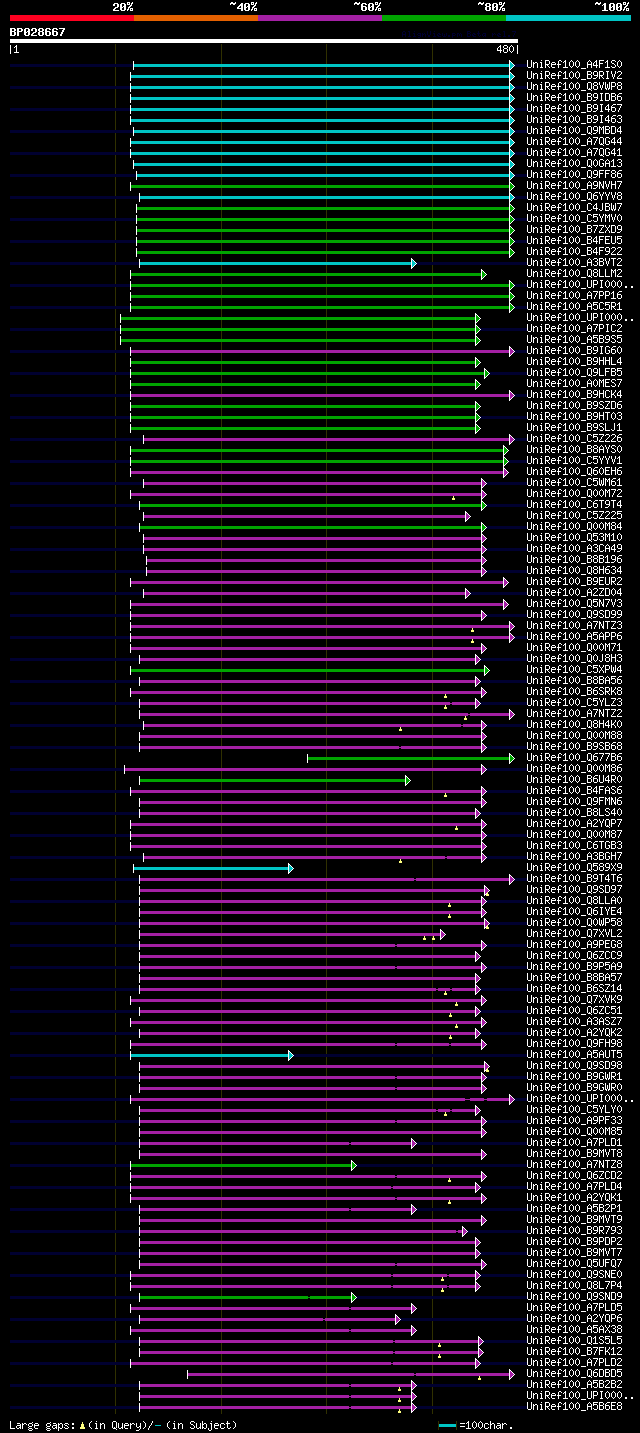The height and width of the screenshot is (1433, 640).
Task: Open hit UniRef100_Q8VWP8
Action: coord(574,87)
